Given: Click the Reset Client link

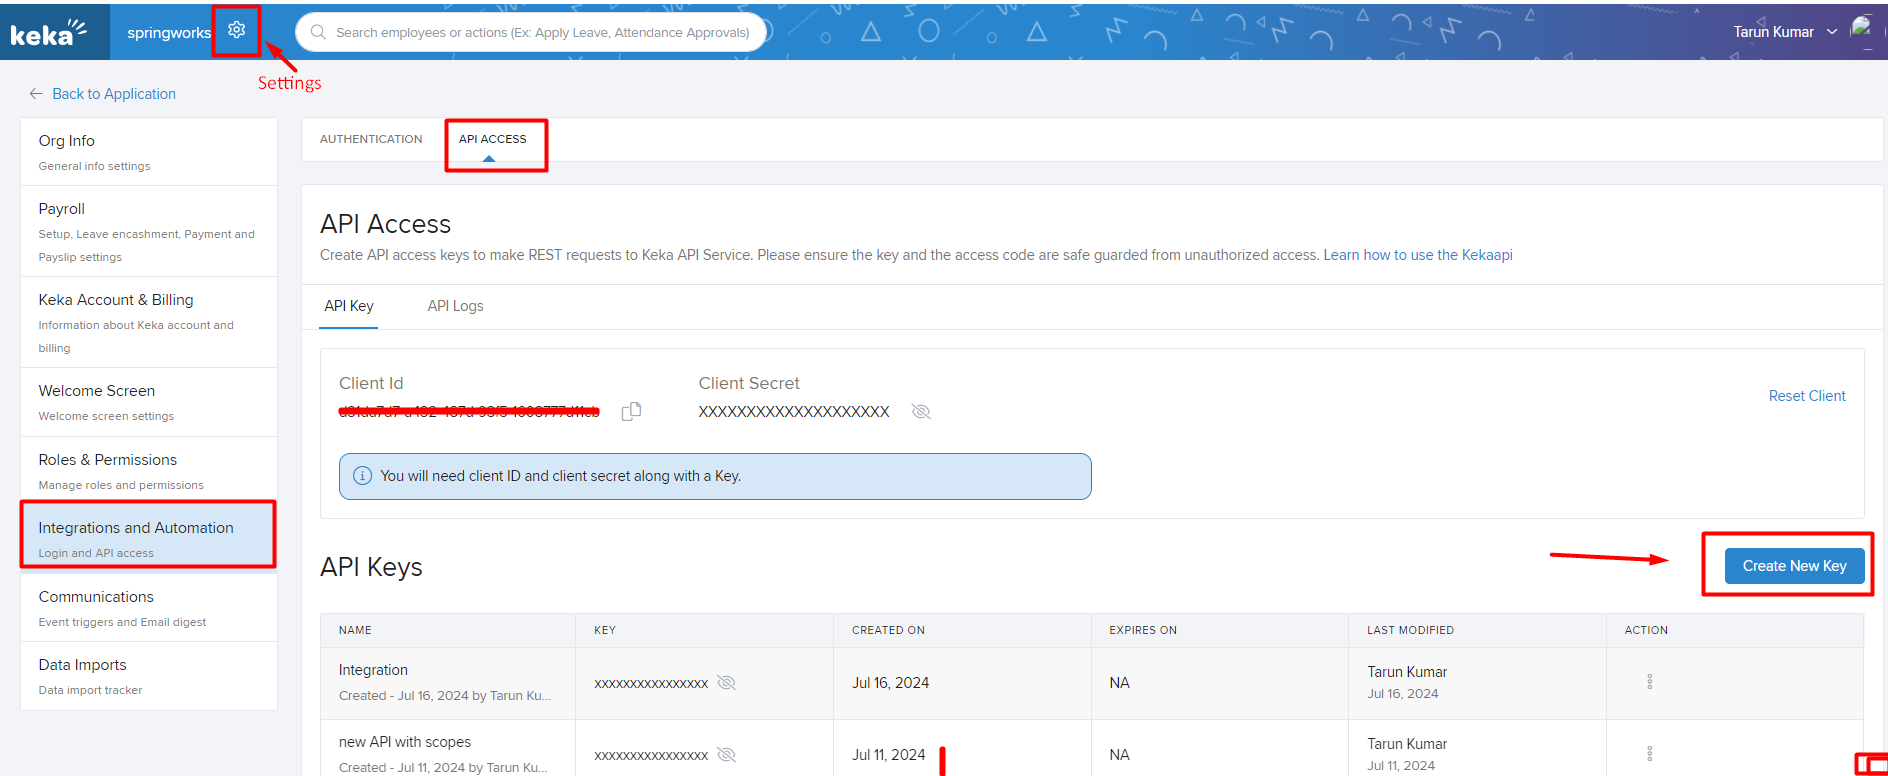Looking at the screenshot, I should tap(1806, 396).
